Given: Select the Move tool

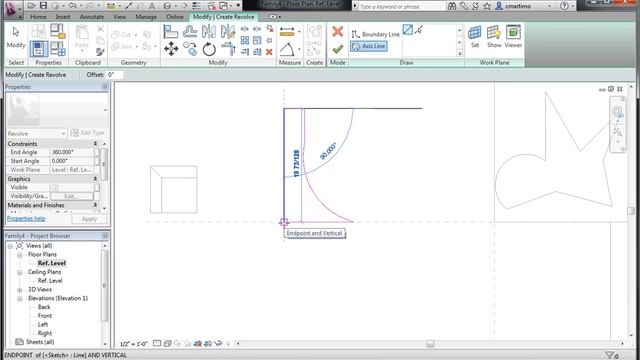Looking at the screenshot, I should pos(171,49).
